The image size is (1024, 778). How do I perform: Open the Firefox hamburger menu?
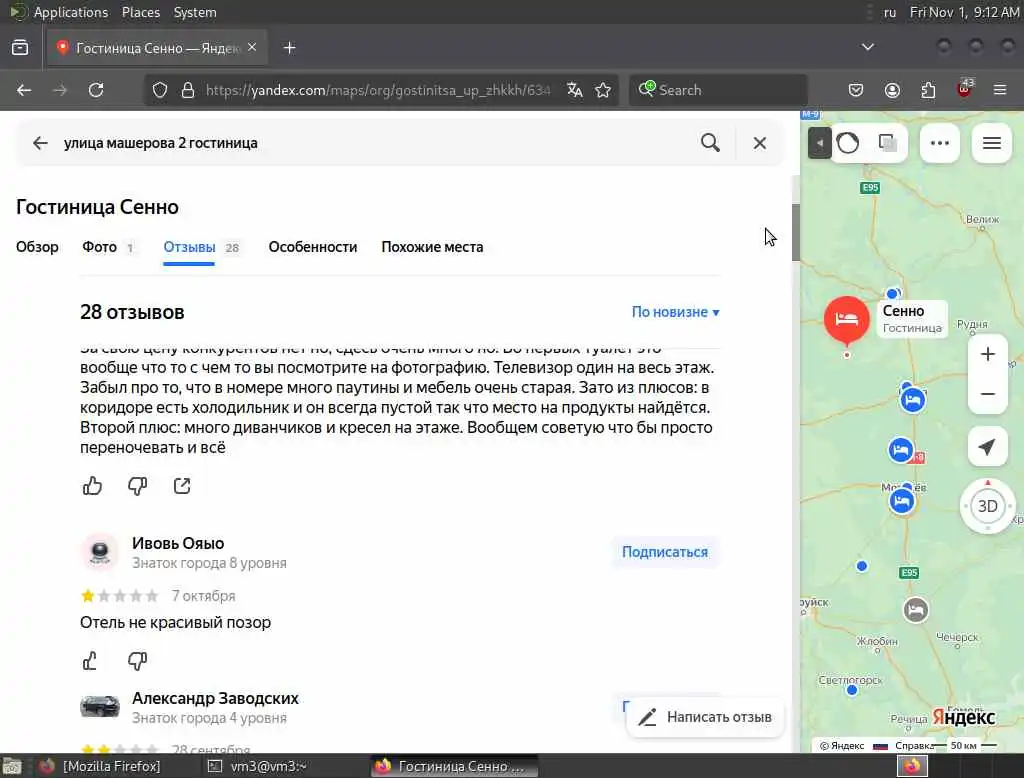tap(1000, 90)
